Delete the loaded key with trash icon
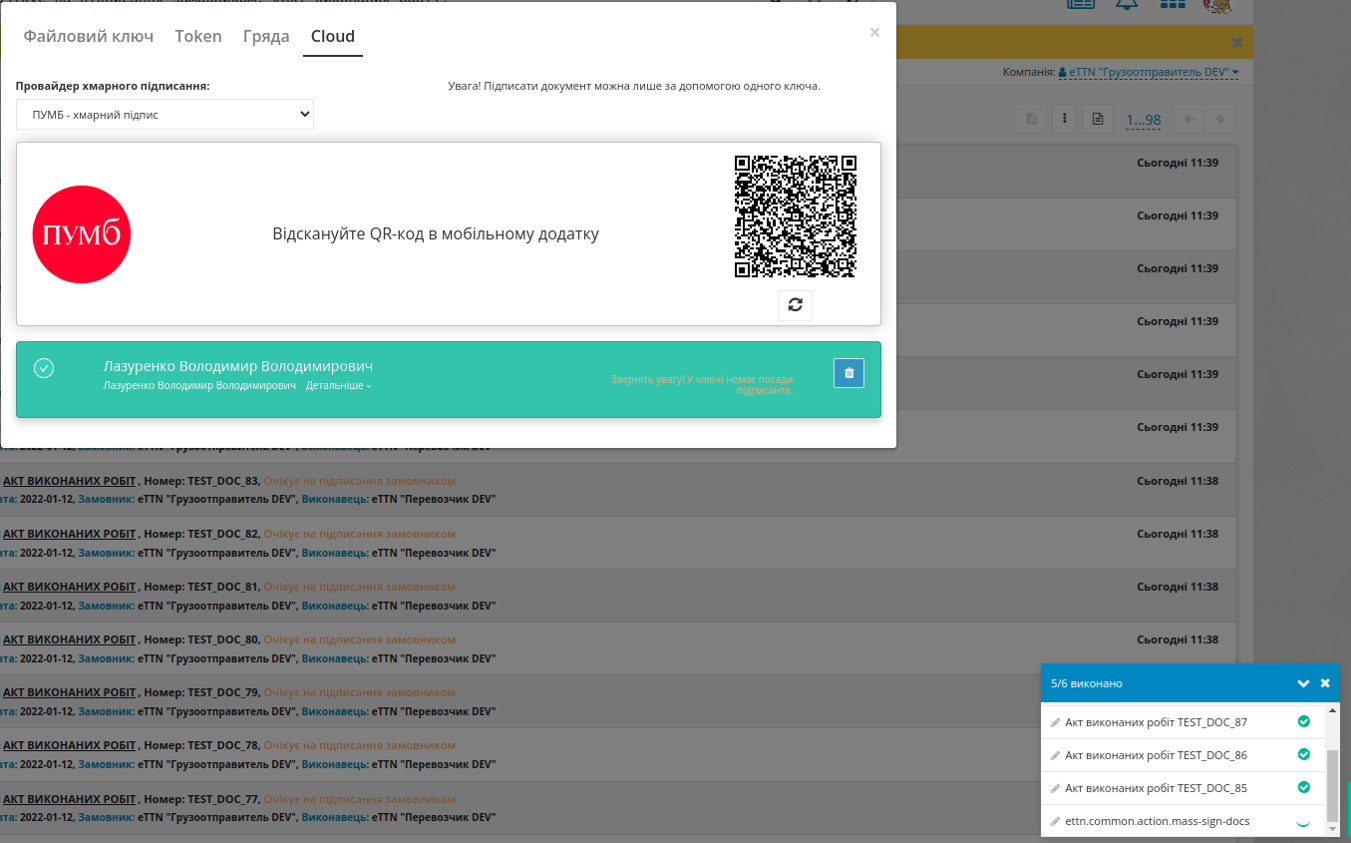The width and height of the screenshot is (1351, 843). (849, 373)
